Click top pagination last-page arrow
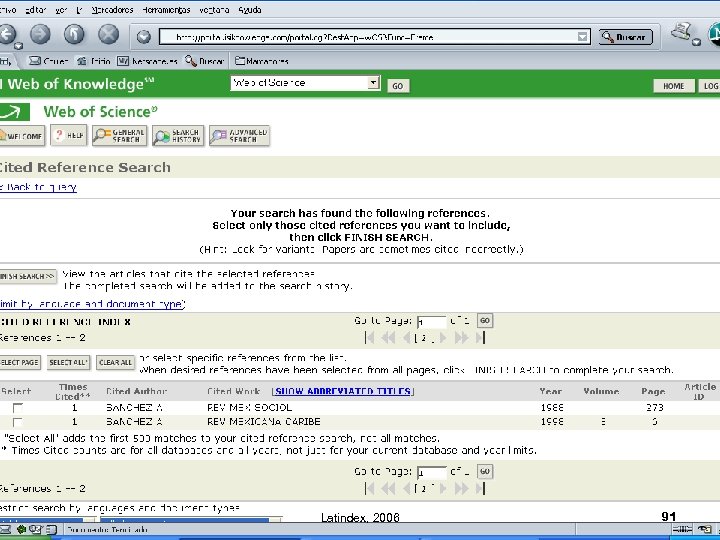Image resolution: width=720 pixels, height=540 pixels. point(480,338)
